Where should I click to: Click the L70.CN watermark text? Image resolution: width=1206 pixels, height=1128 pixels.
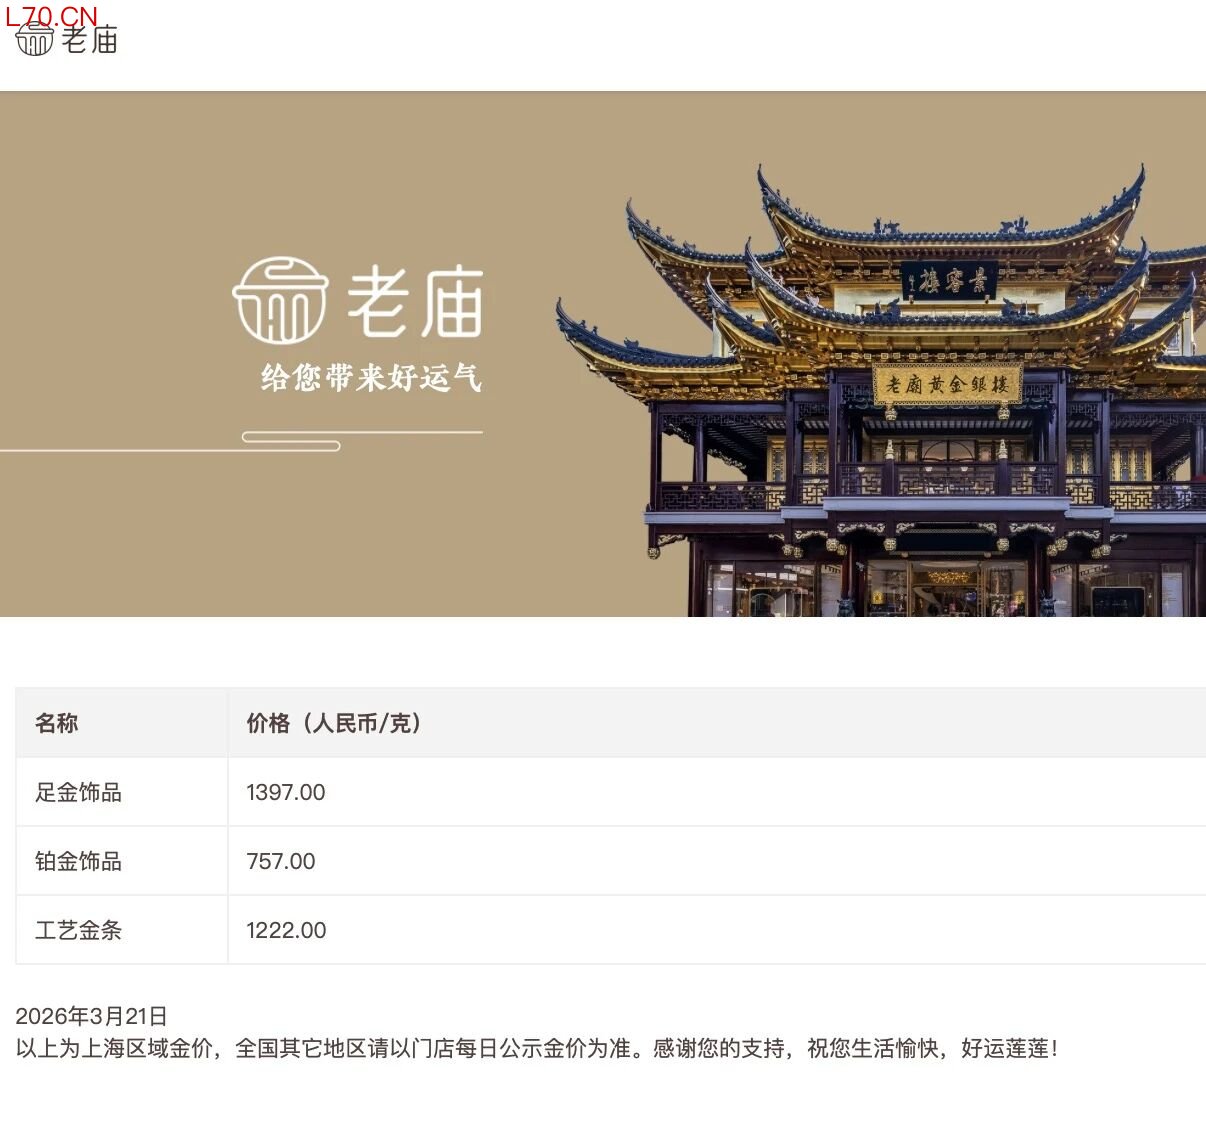[x=51, y=16]
